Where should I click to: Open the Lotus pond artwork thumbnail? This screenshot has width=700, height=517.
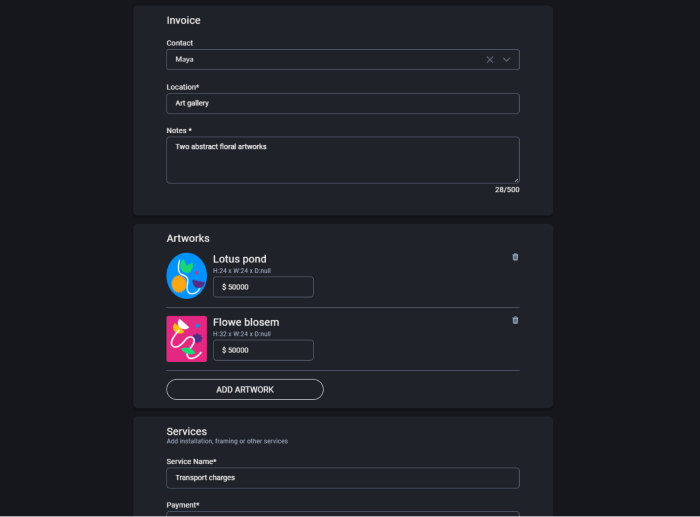187,276
